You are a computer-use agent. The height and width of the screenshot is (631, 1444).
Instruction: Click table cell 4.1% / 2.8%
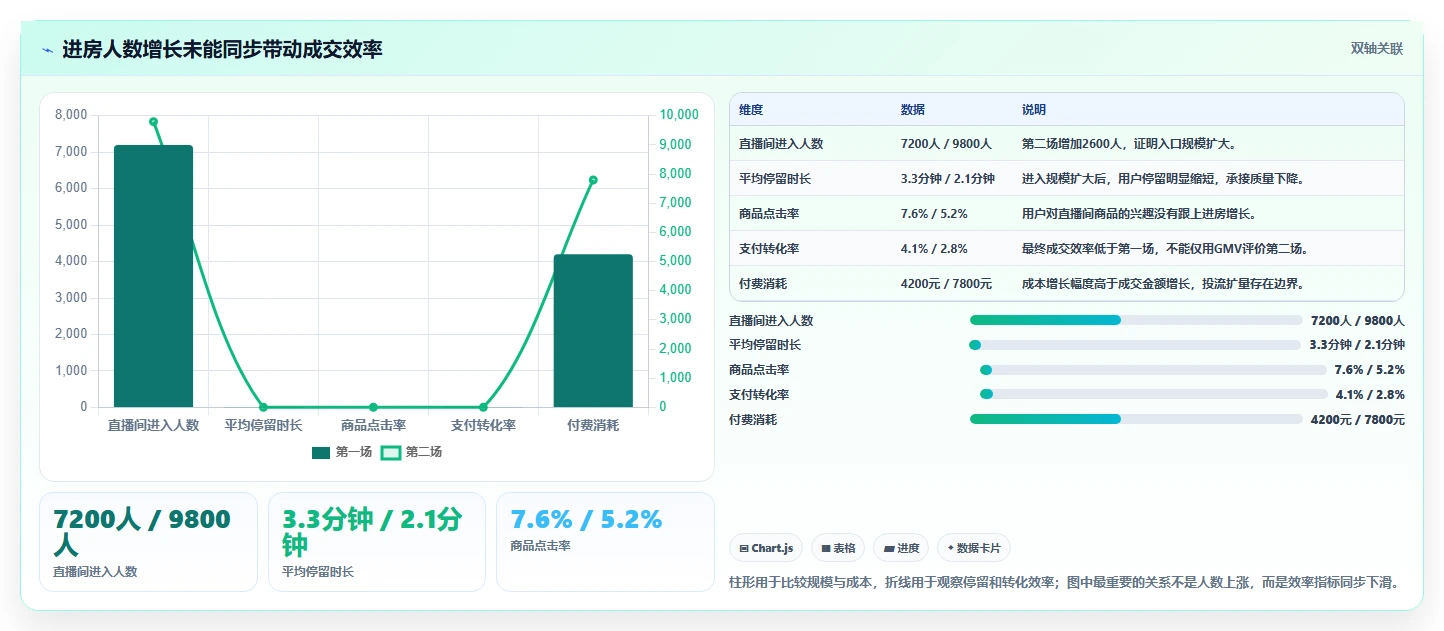934,249
